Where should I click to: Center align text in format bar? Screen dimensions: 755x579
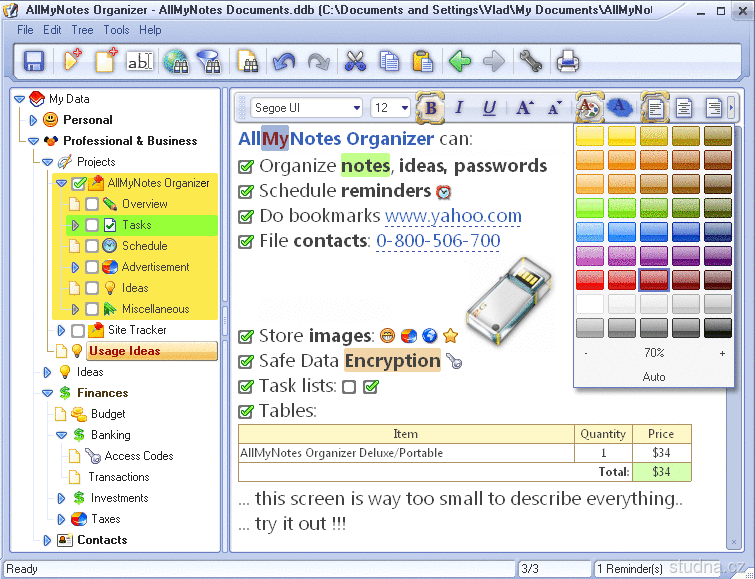click(x=684, y=107)
